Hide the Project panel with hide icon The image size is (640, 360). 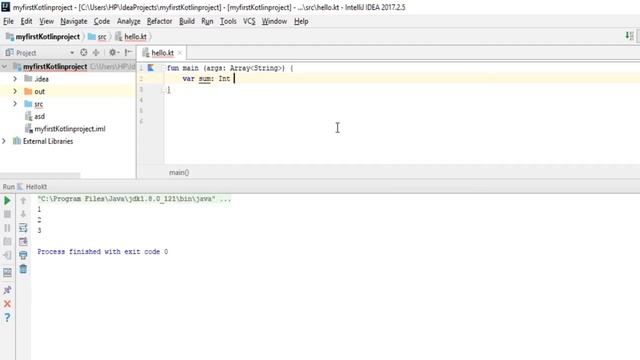(x=128, y=52)
